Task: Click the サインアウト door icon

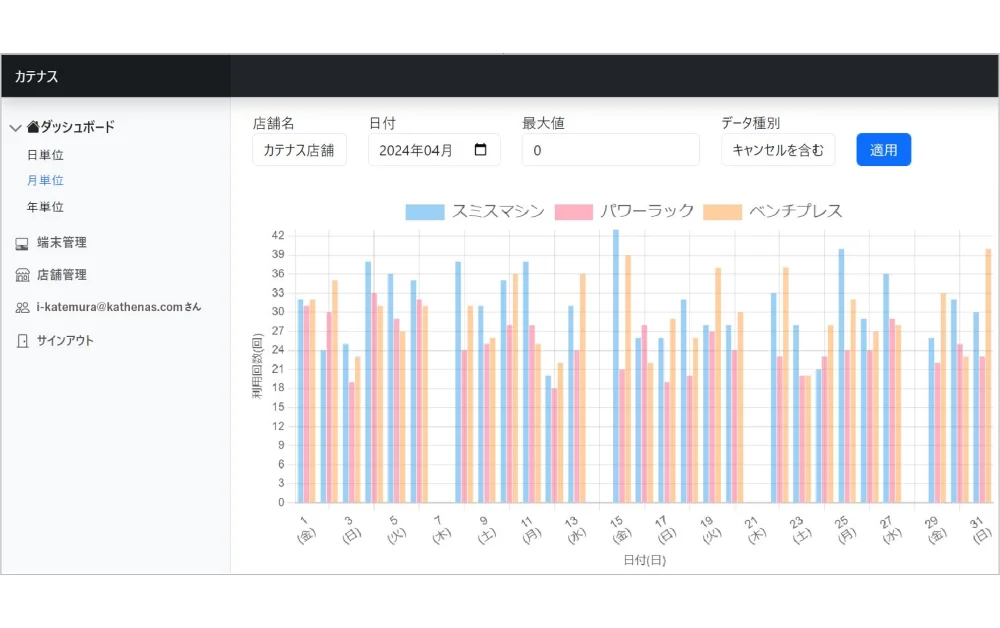Action: click(22, 341)
